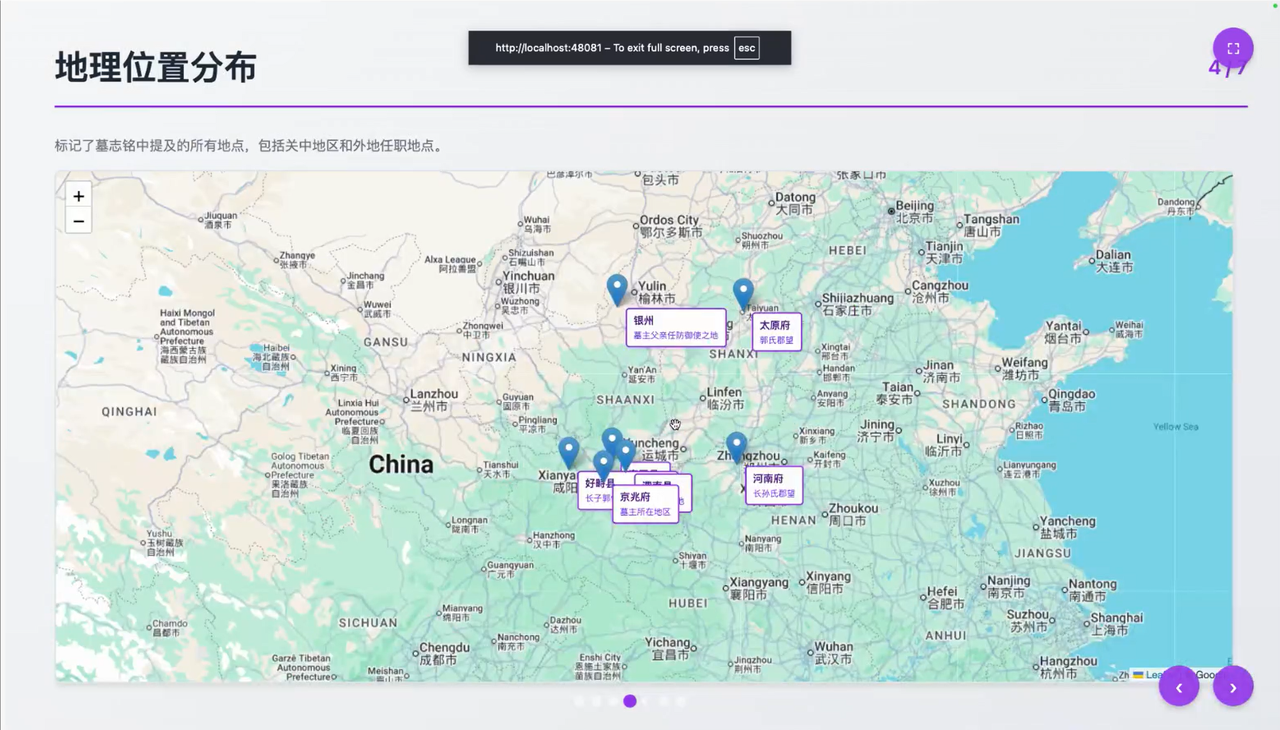This screenshot has height=730, width=1280.
Task: Zoom in on the map
Action: [x=78, y=196]
